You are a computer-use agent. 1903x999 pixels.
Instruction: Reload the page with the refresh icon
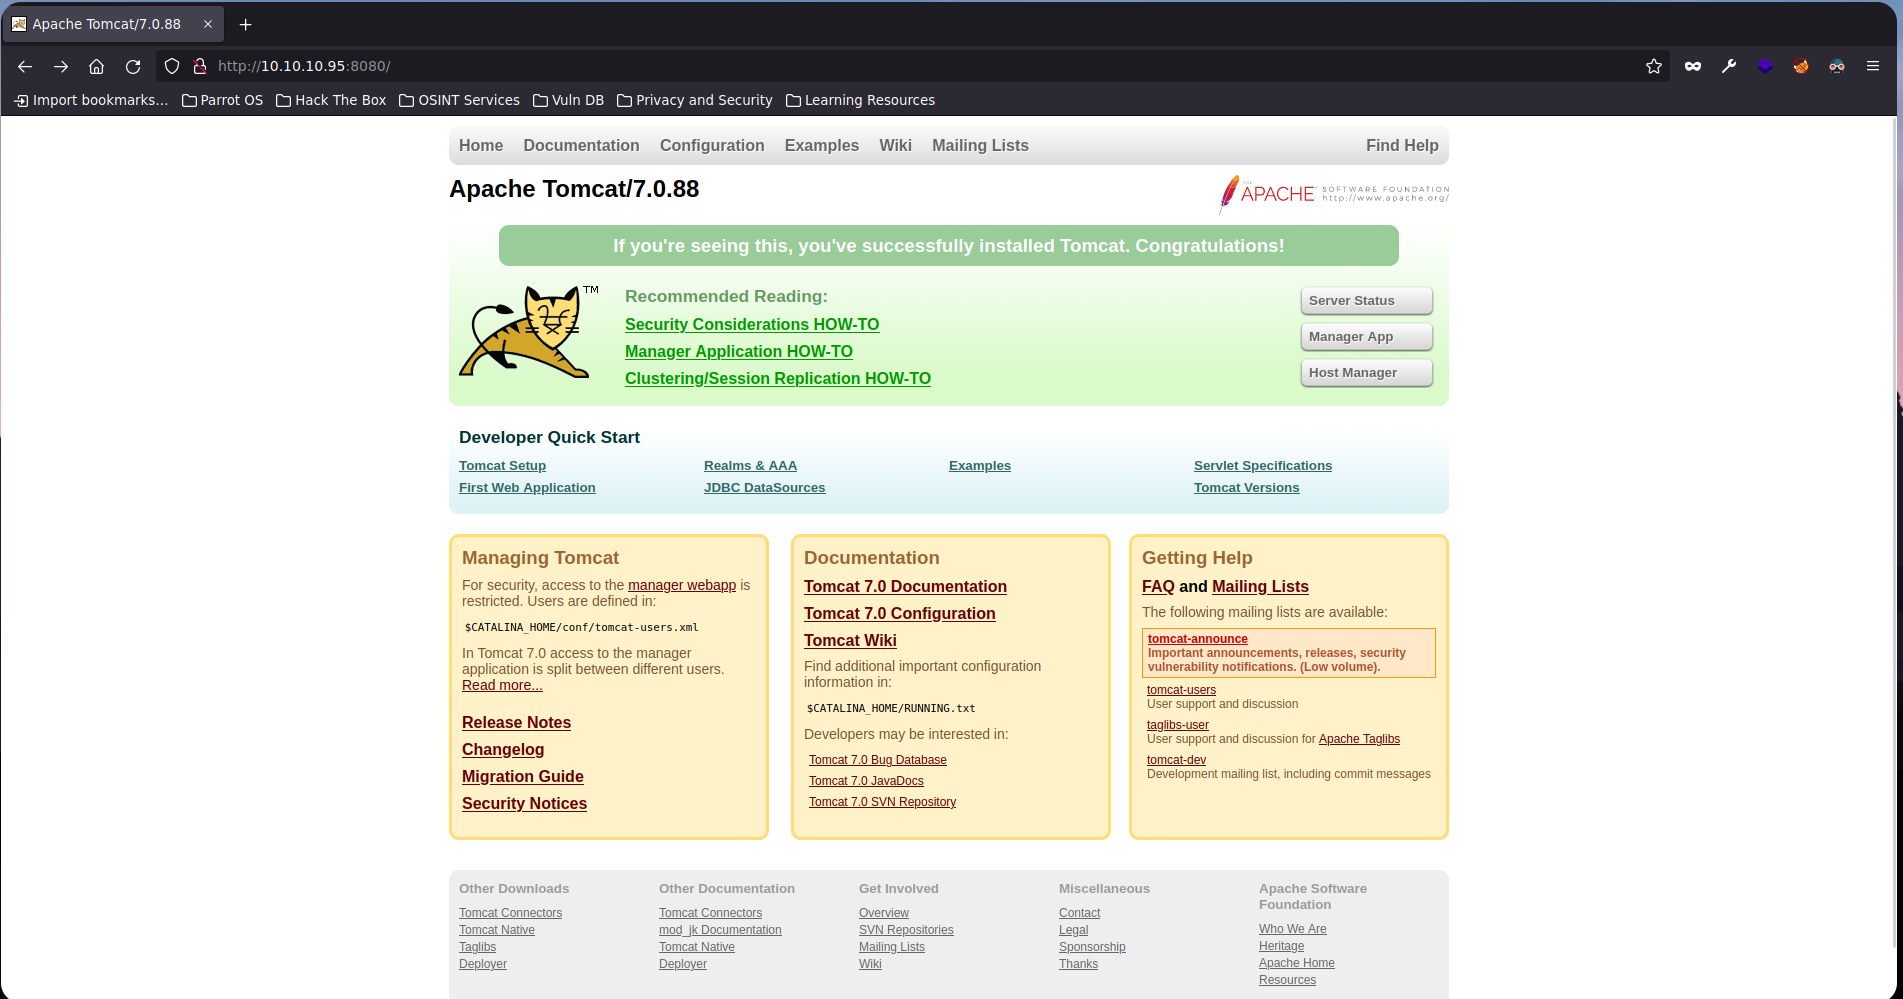pyautogui.click(x=133, y=66)
